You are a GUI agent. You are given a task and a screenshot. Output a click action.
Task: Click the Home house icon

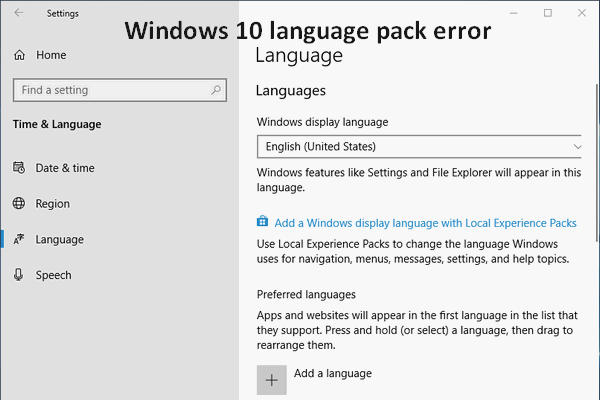[x=20, y=55]
